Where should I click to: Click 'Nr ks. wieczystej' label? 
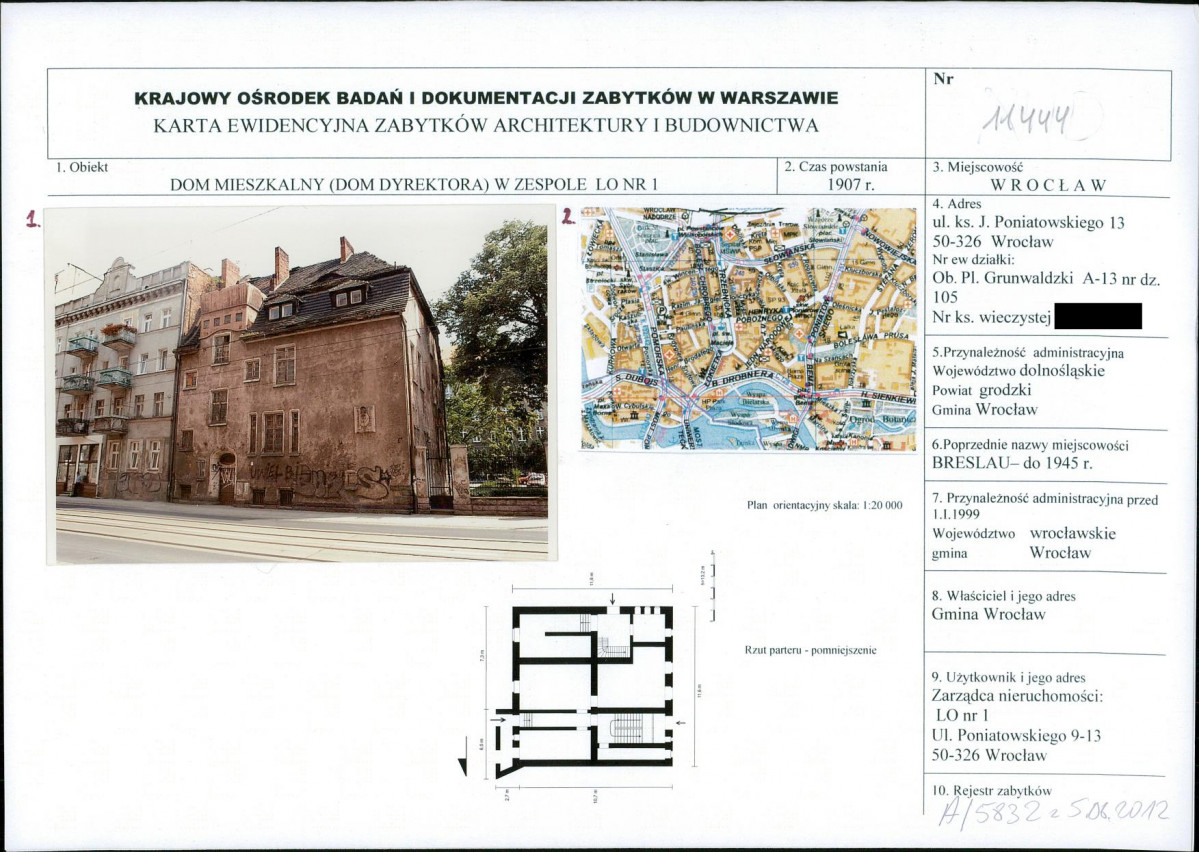click(x=991, y=317)
